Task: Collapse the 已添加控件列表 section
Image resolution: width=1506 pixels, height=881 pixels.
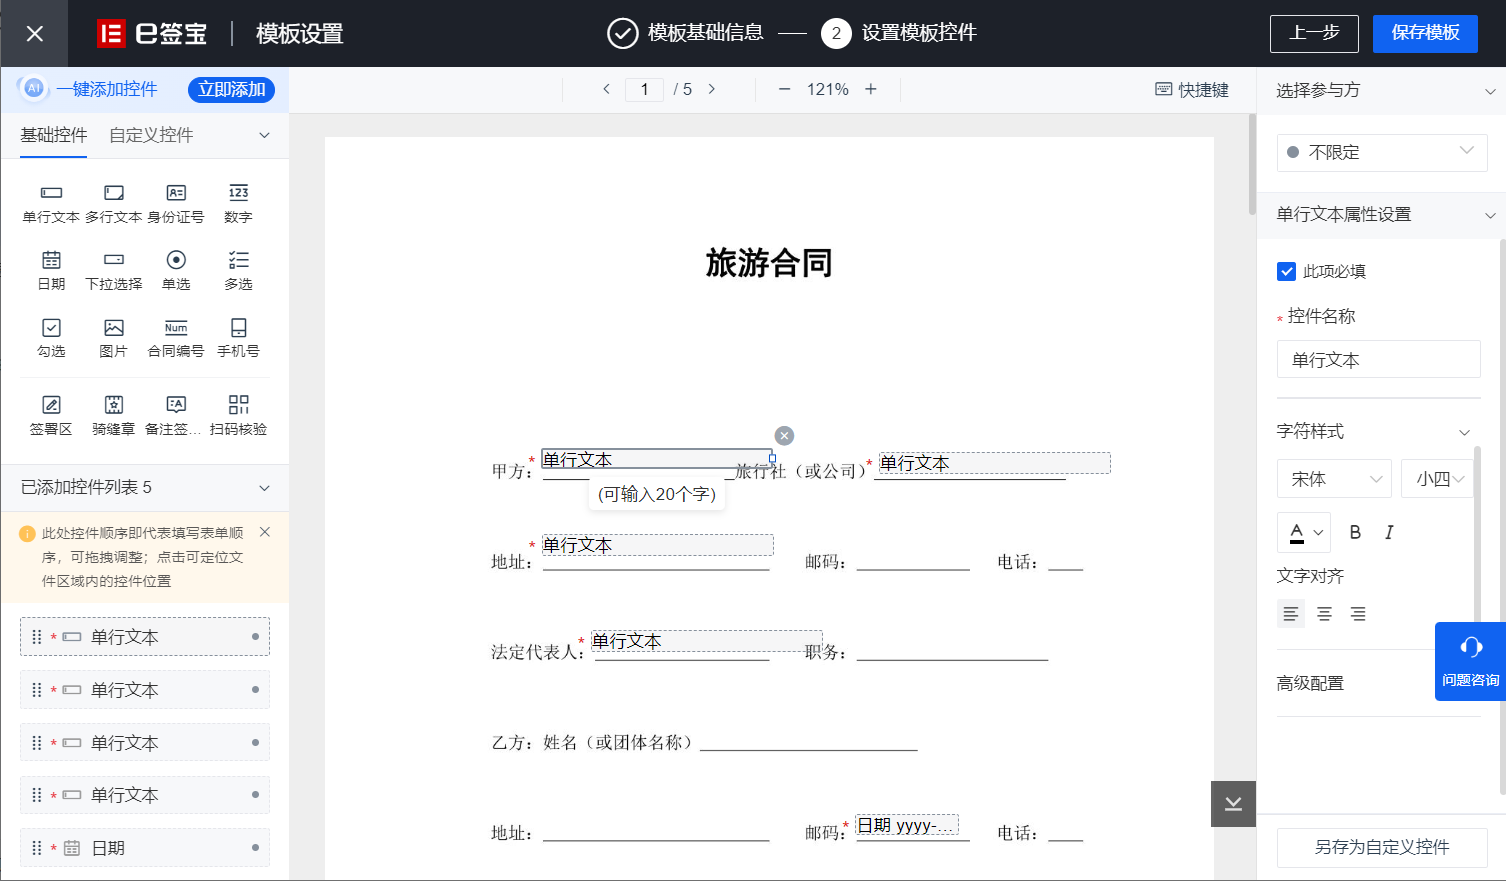Action: click(x=264, y=488)
